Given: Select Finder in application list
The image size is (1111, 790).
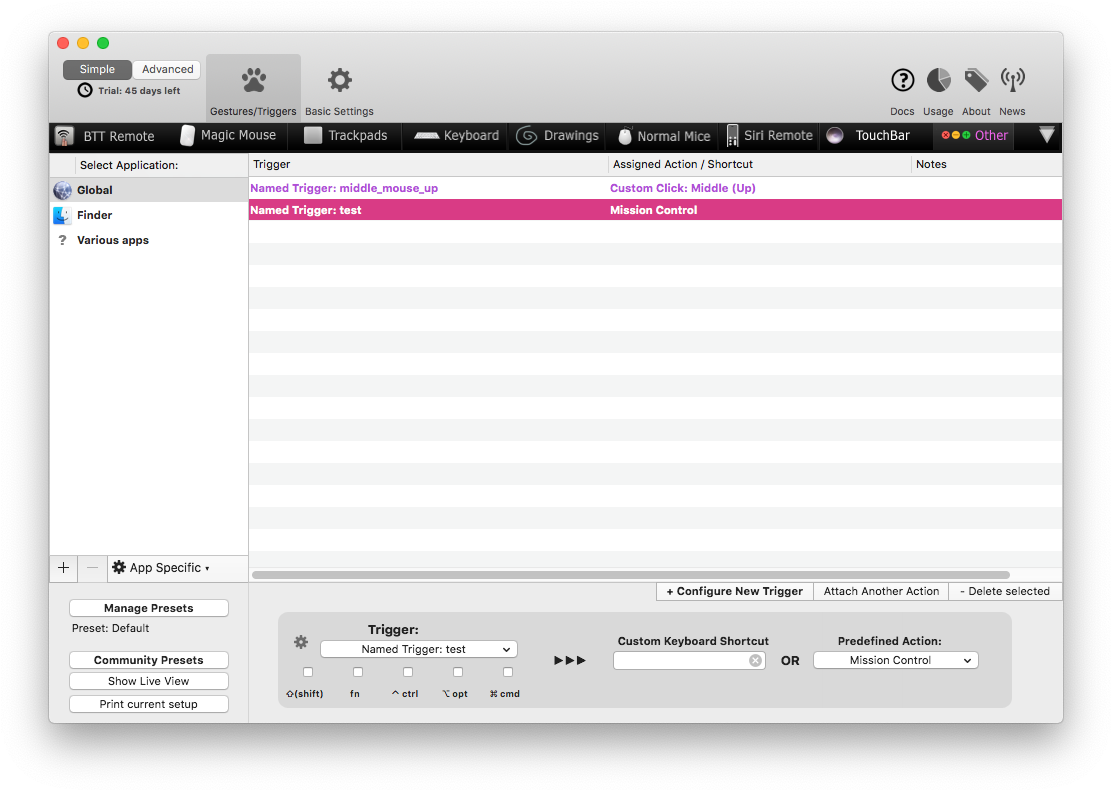Looking at the screenshot, I should click(149, 215).
